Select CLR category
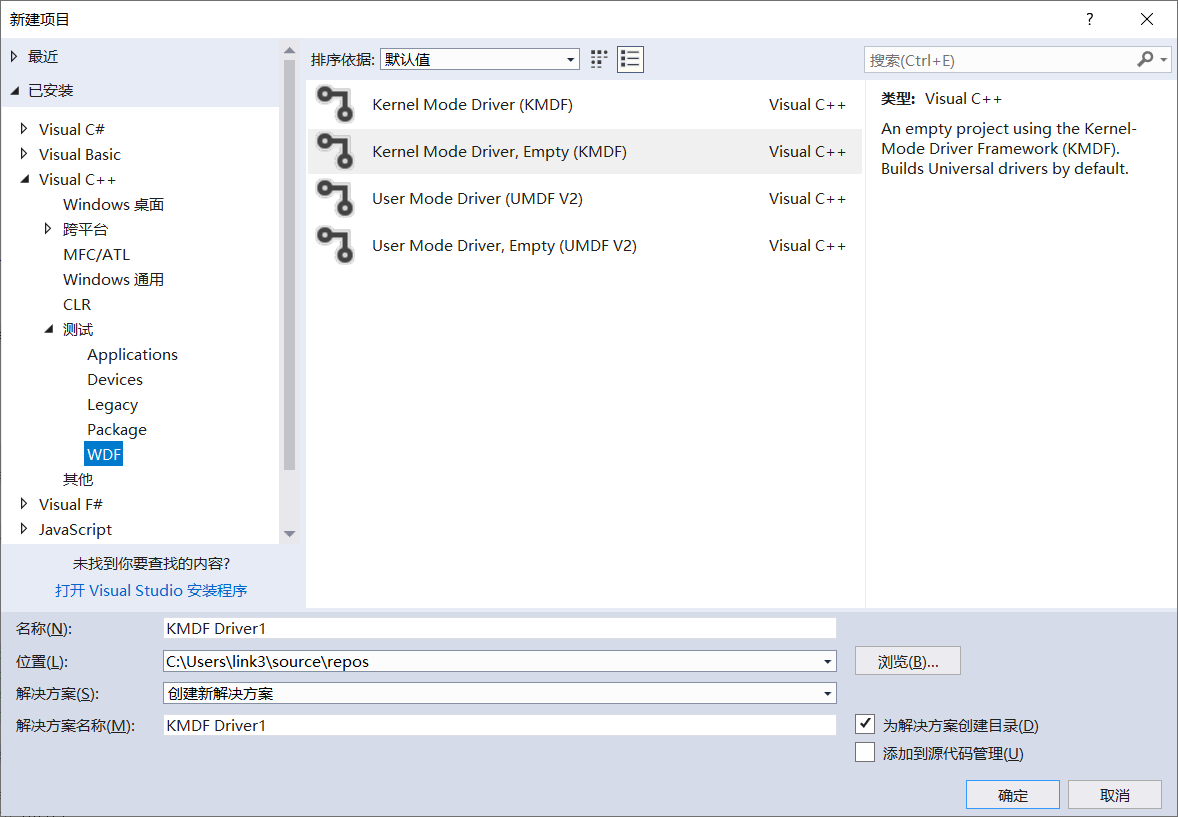The height and width of the screenshot is (817, 1178). 77,304
